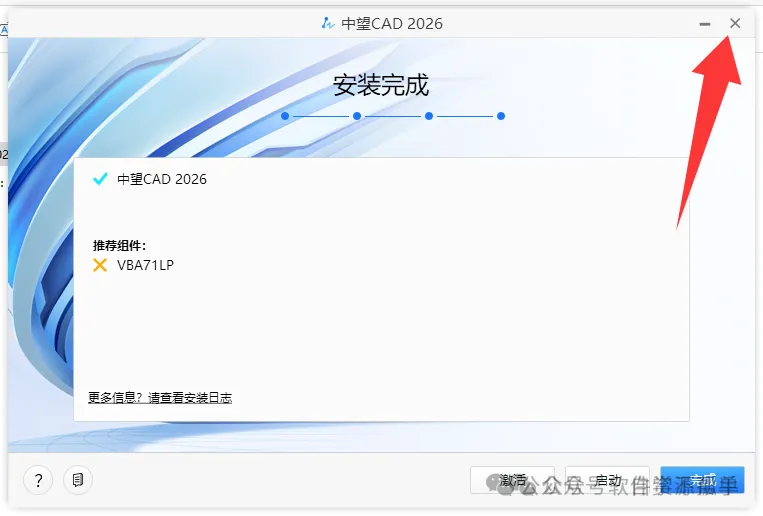
Task: Minimize the 中望CAD 2026 installer window
Action: 705,24
